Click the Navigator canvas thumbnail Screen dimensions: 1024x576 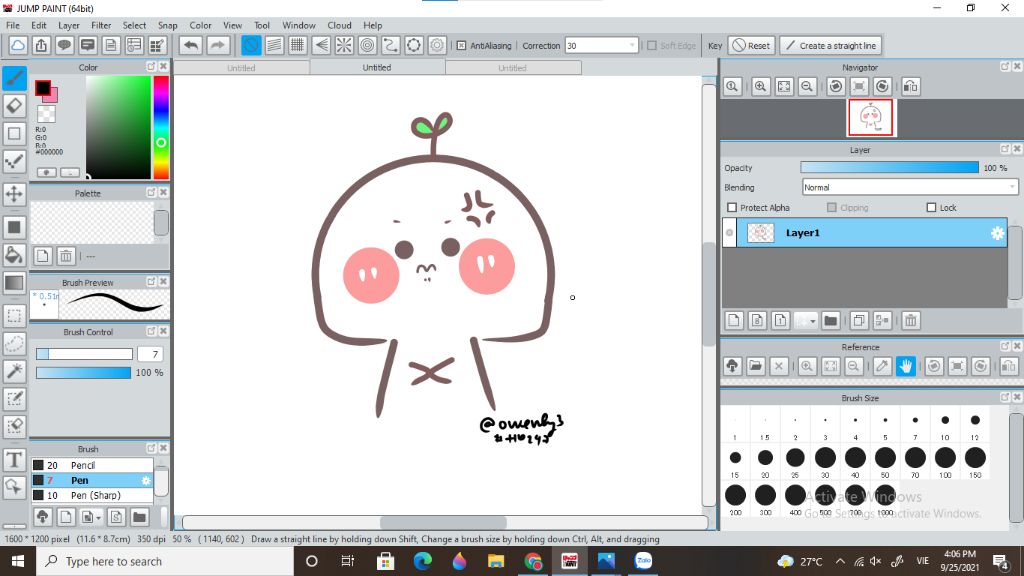pyautogui.click(x=871, y=118)
